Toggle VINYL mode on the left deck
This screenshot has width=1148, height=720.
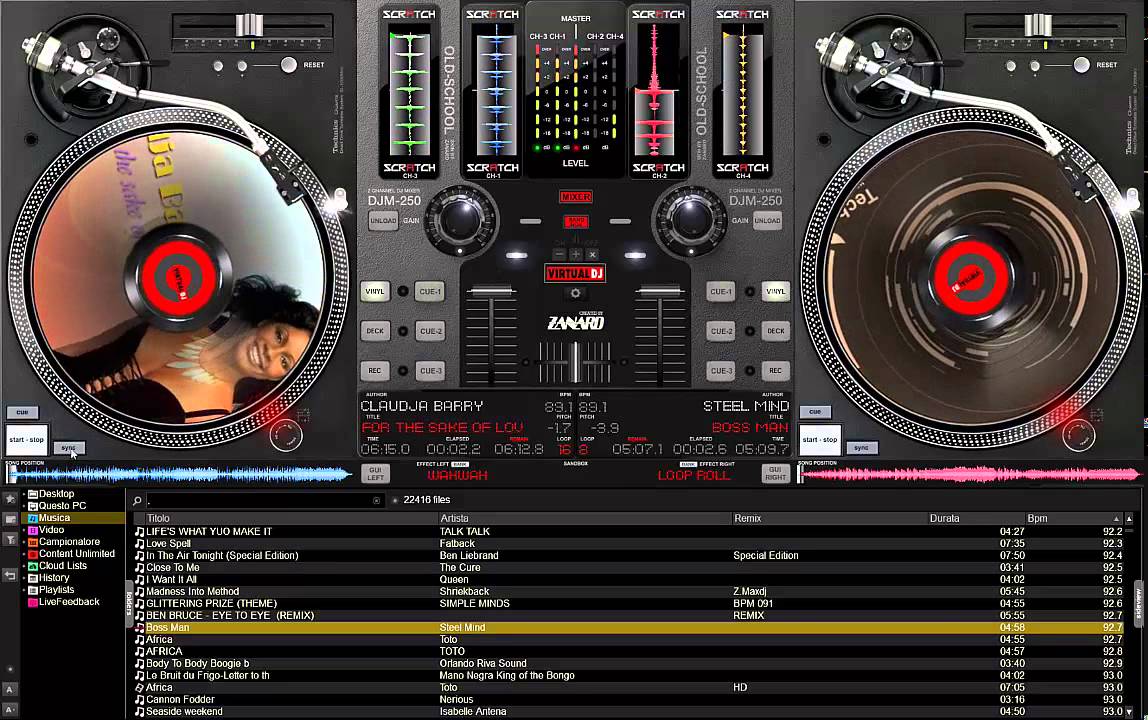tap(375, 292)
